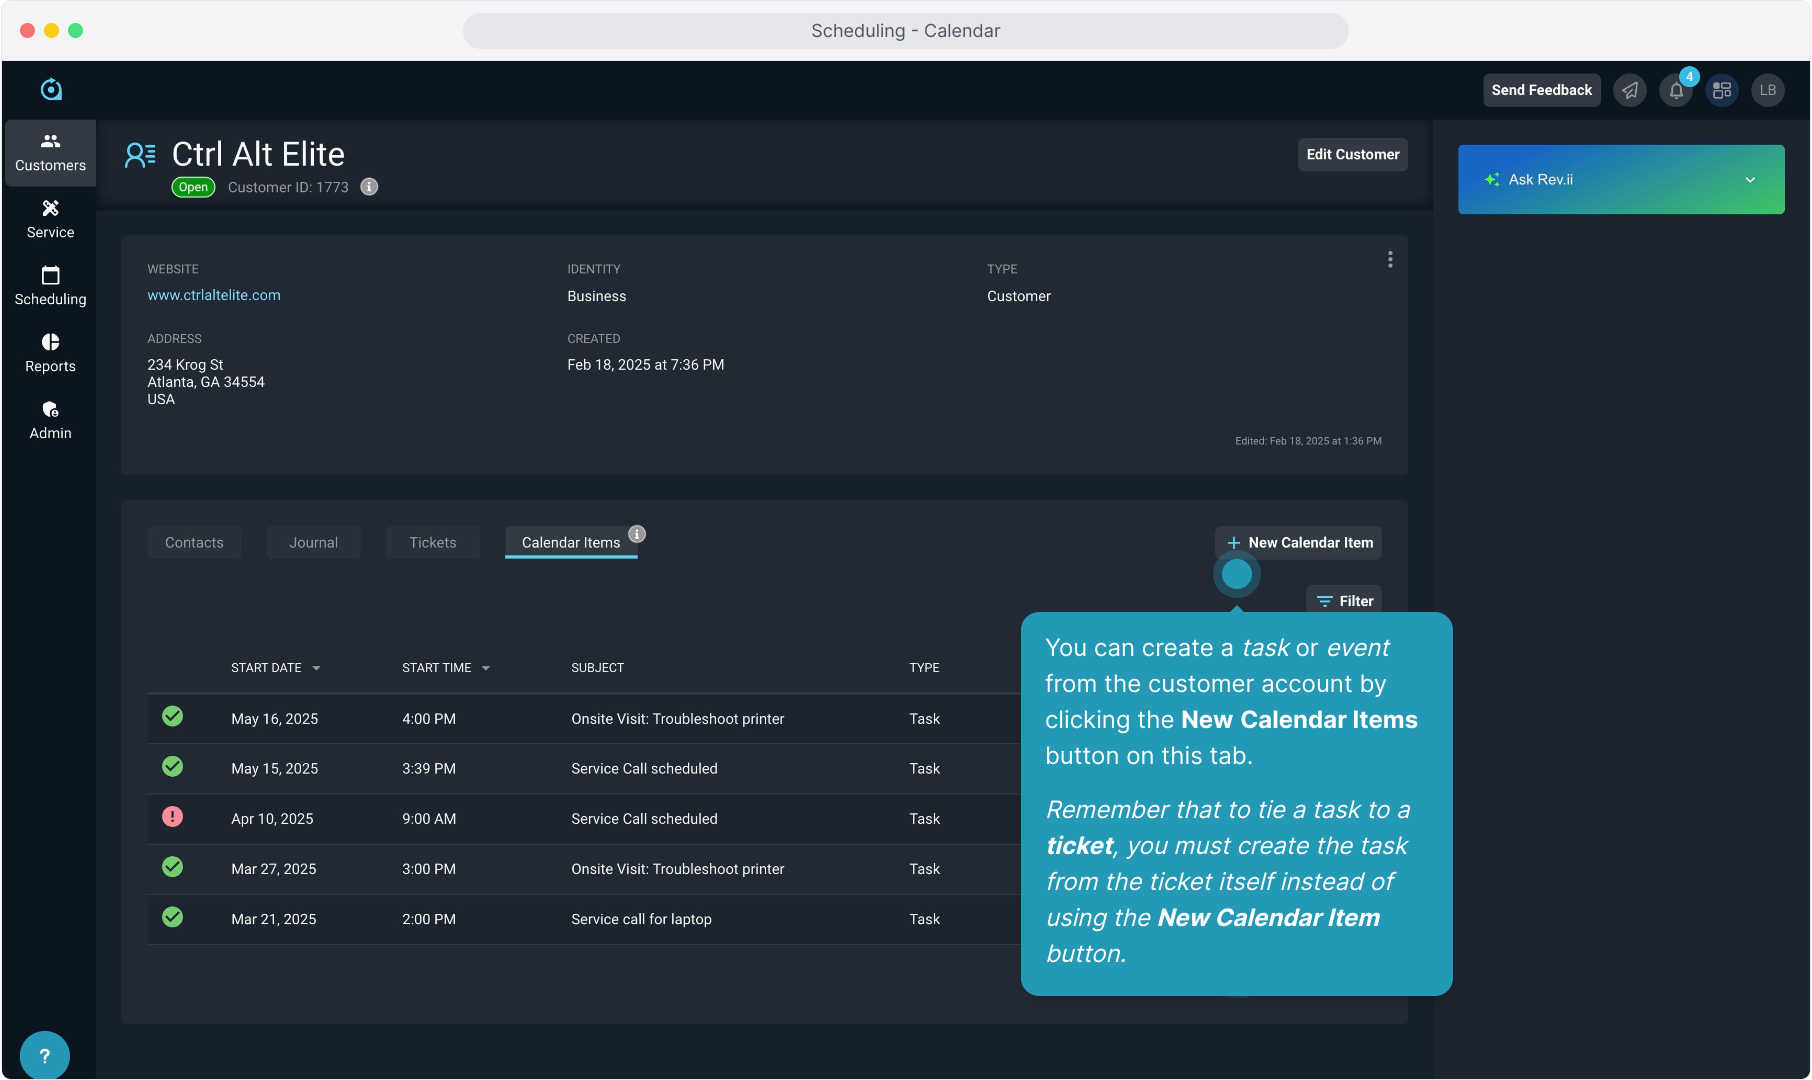Open notifications bell icon
The image size is (1812, 1080).
[1676, 91]
